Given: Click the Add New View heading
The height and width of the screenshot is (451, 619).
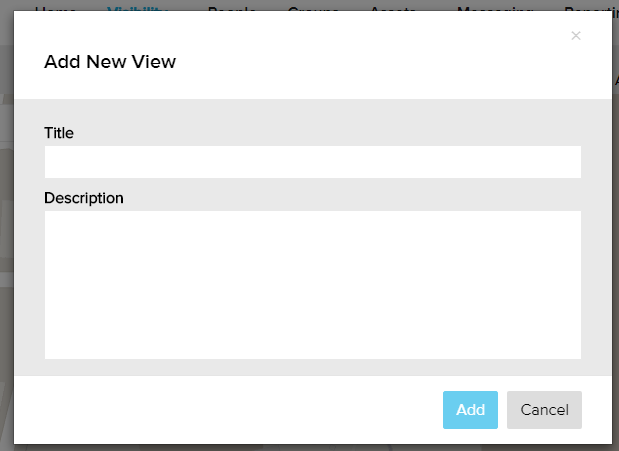Looking at the screenshot, I should point(110,62).
